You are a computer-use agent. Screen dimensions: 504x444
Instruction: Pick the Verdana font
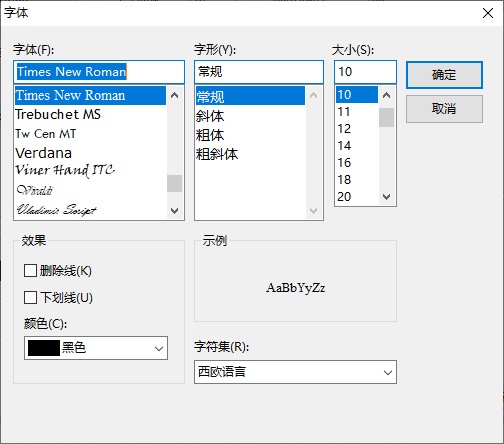point(90,153)
